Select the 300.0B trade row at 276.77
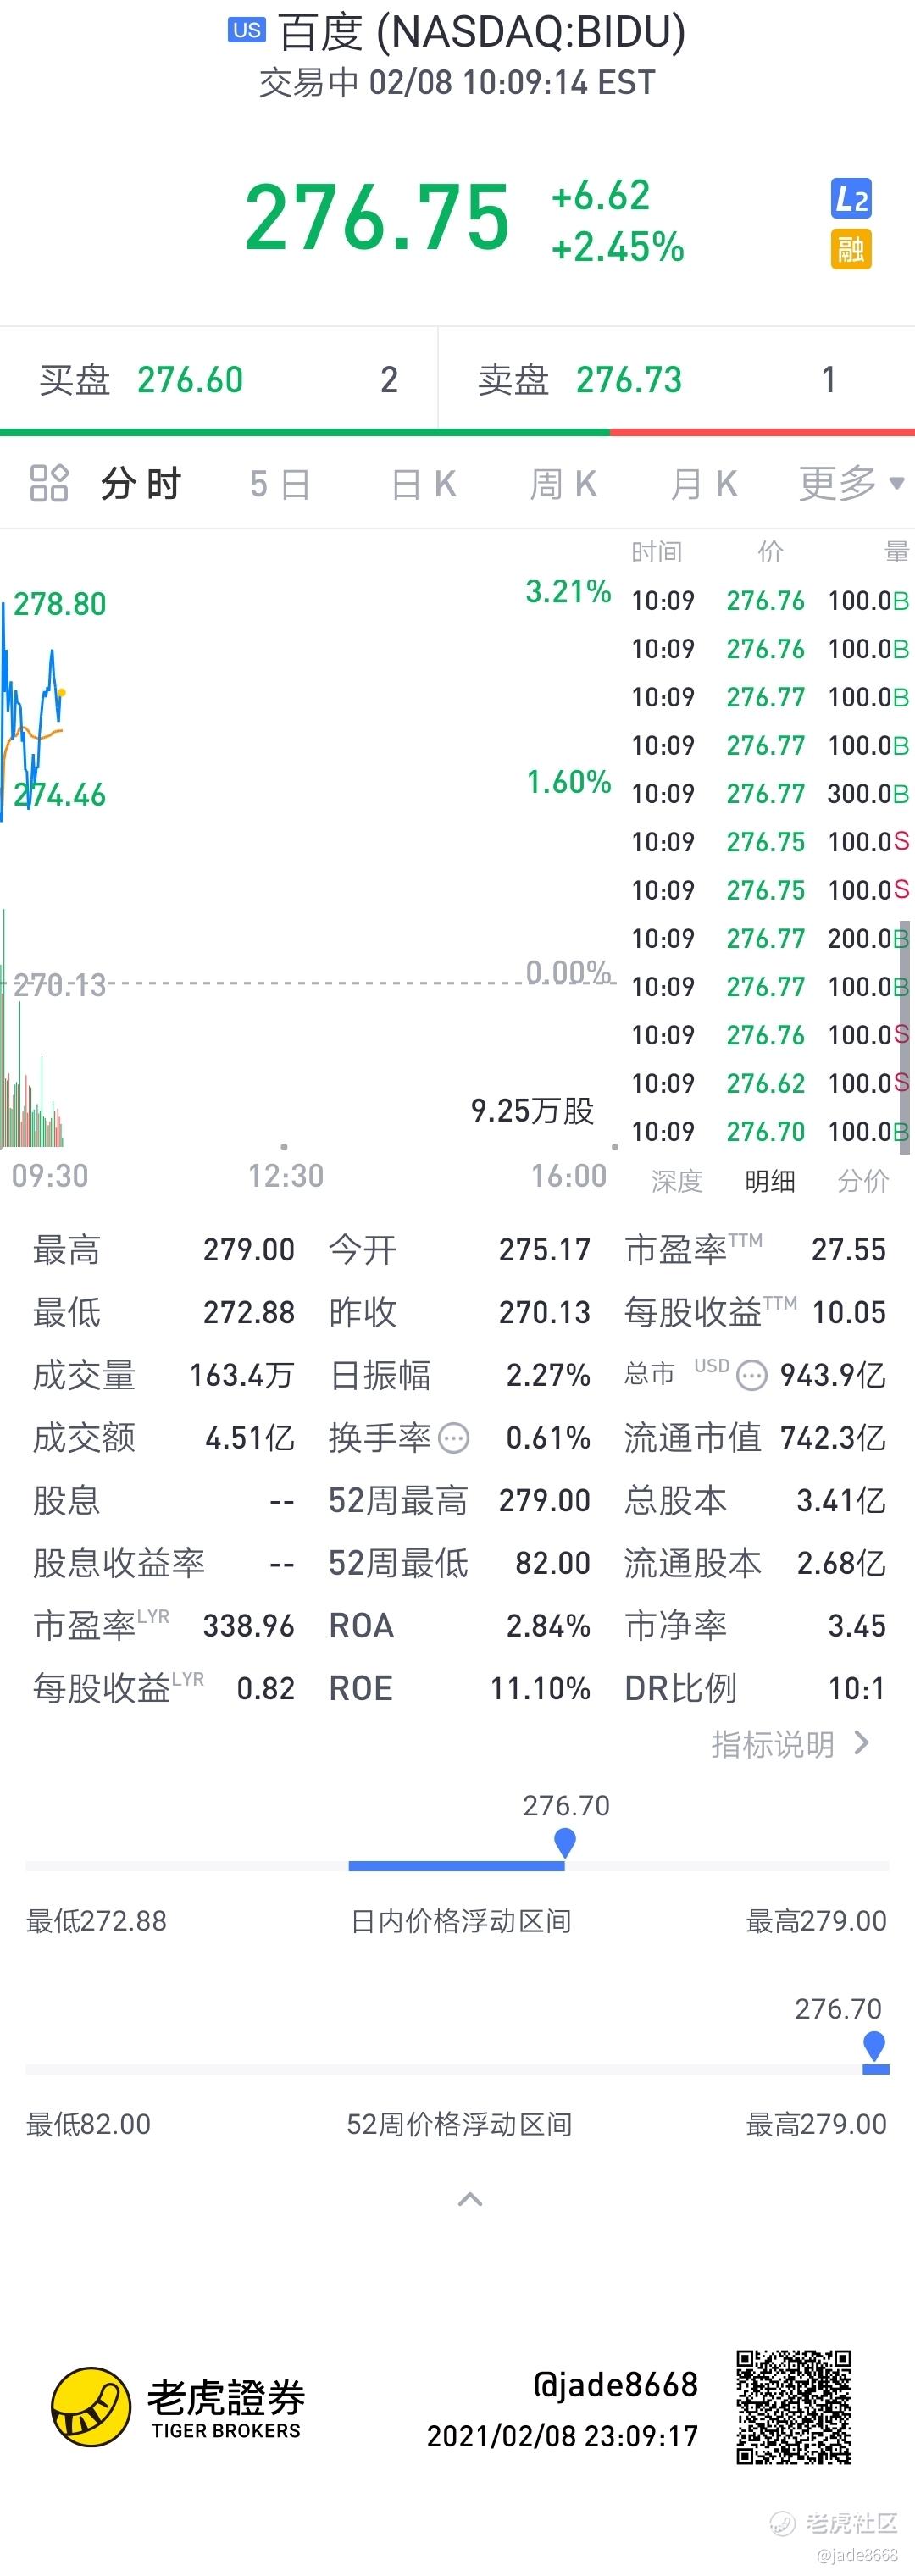Viewport: 915px width, 2576px height. coord(770,794)
